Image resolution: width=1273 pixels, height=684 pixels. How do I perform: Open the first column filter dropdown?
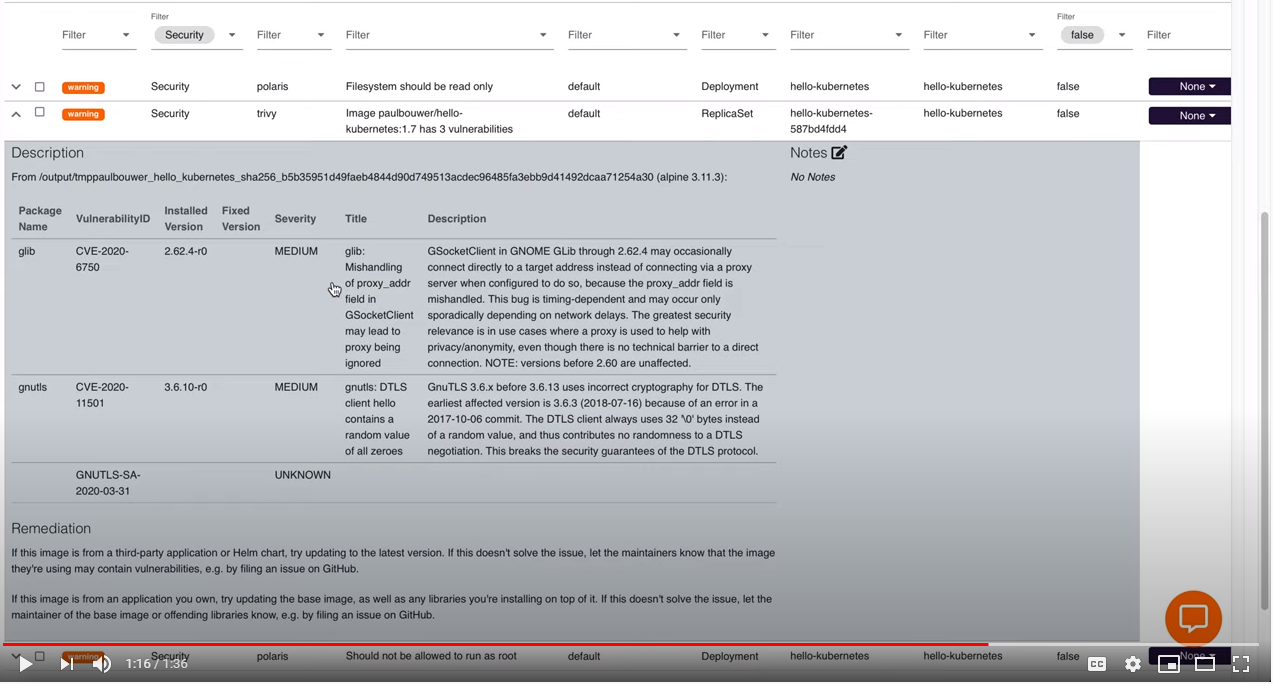(x=126, y=35)
